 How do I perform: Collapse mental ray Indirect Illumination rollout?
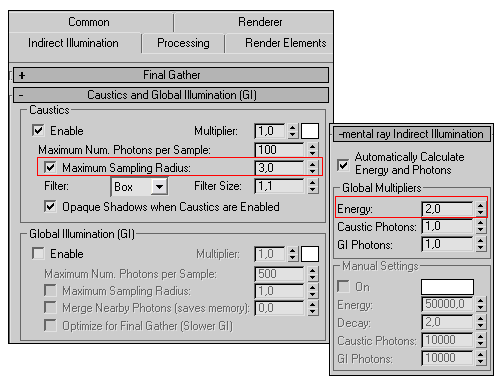[412, 134]
